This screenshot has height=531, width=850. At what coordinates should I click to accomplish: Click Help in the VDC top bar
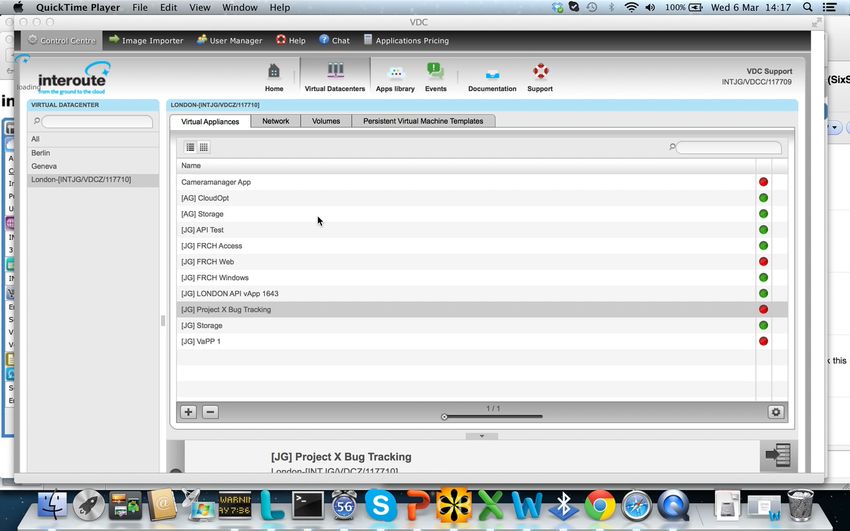click(x=291, y=40)
